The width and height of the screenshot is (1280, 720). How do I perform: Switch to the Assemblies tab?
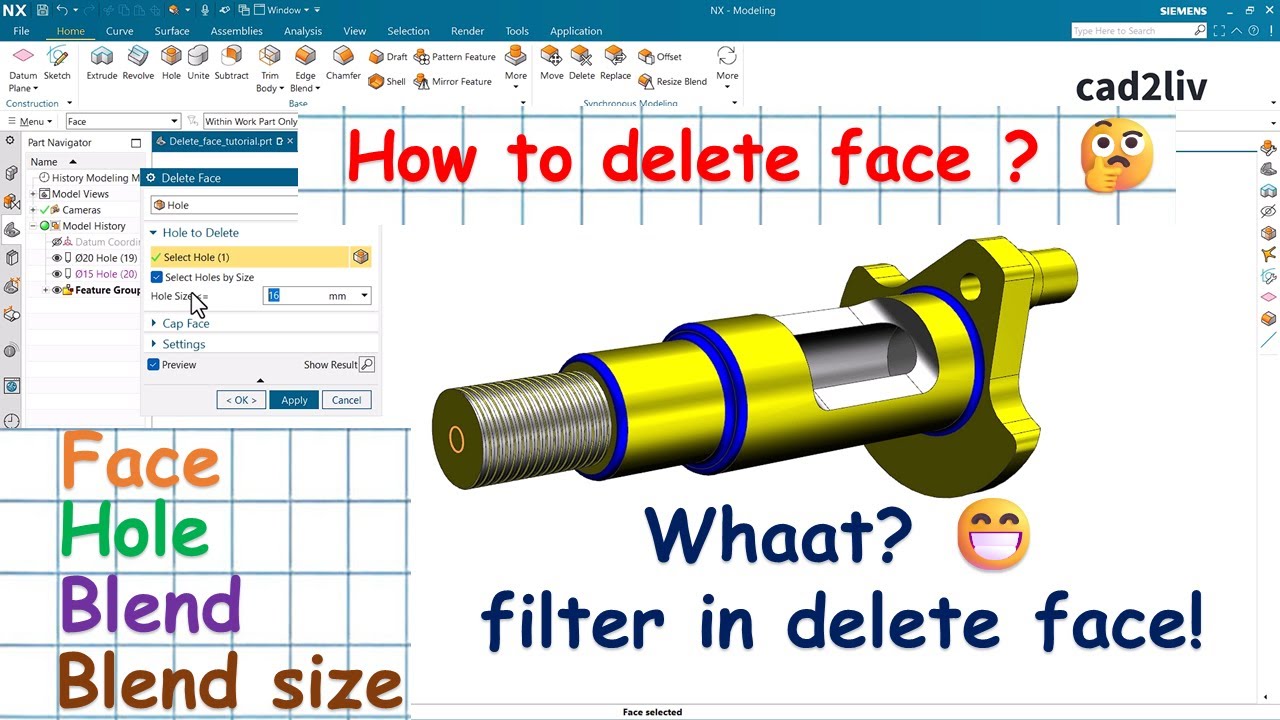tap(237, 31)
